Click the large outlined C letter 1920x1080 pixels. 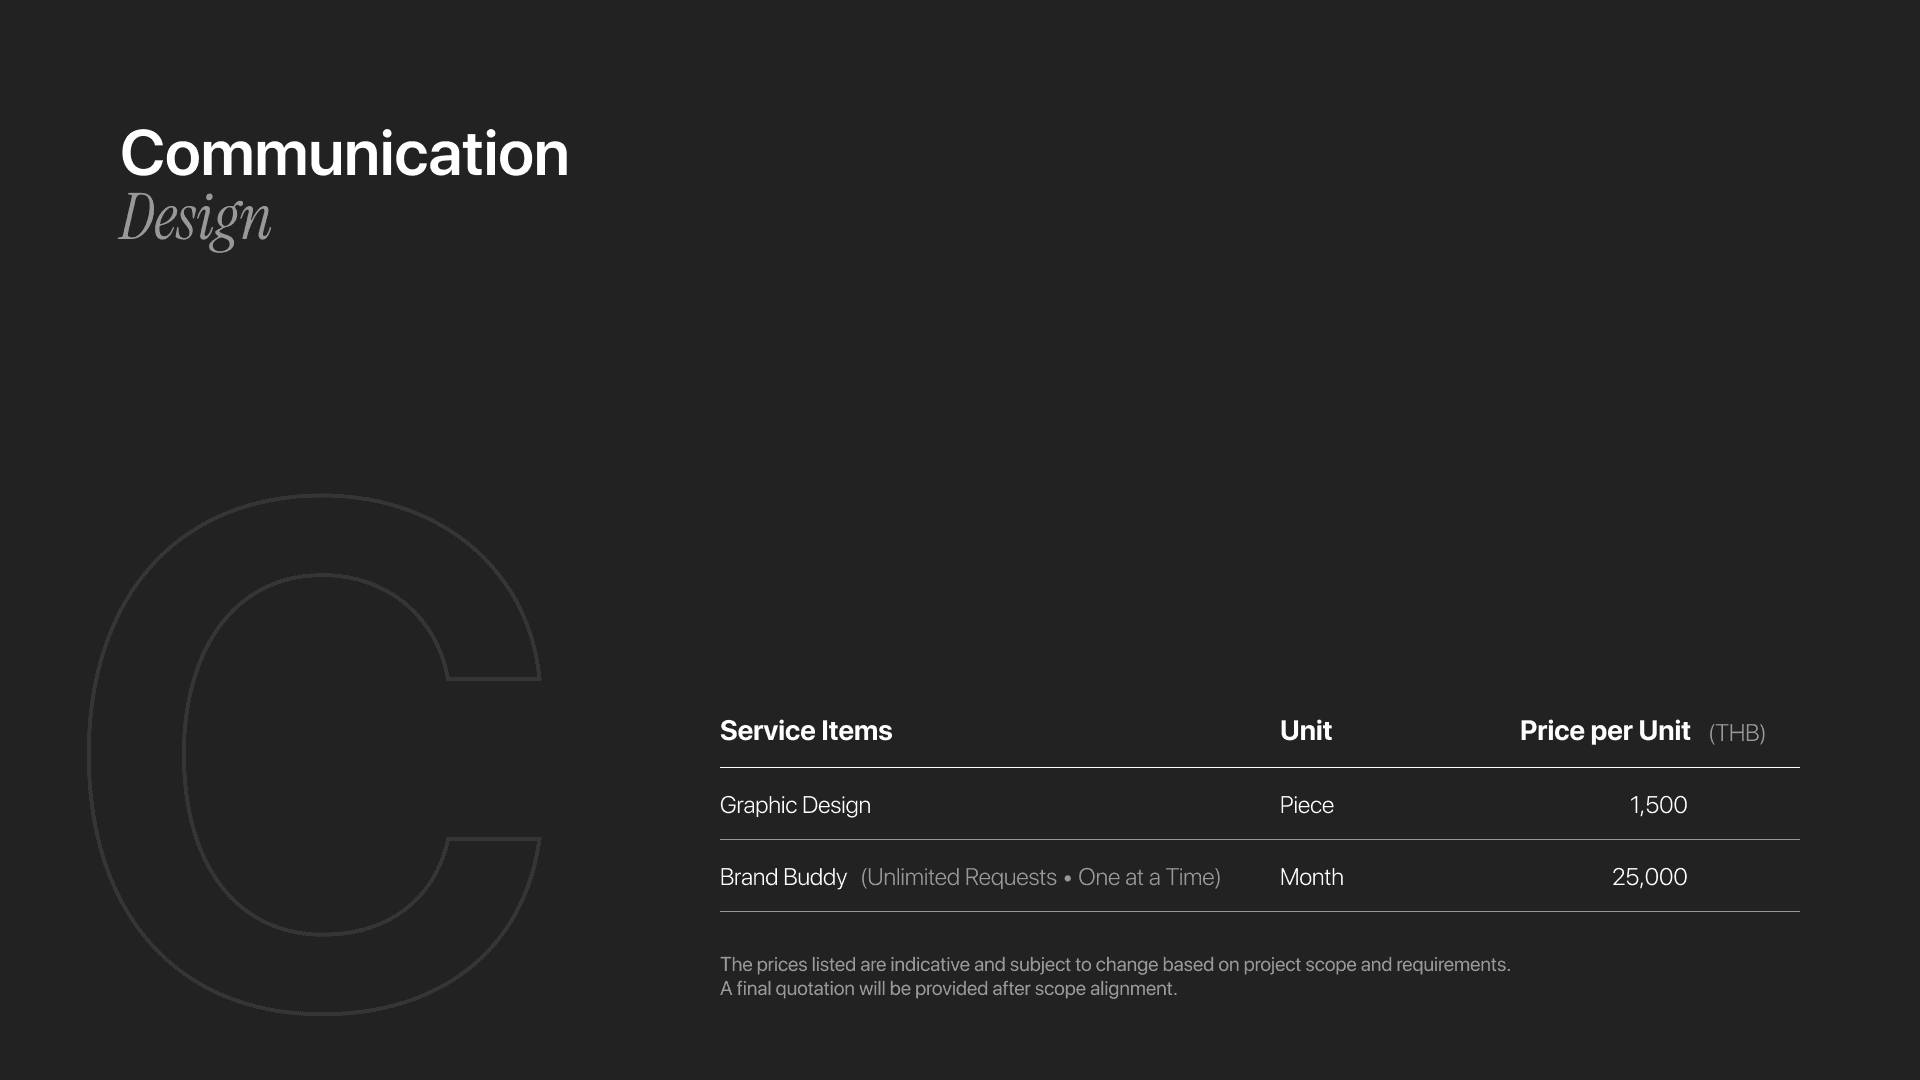click(135, 755)
